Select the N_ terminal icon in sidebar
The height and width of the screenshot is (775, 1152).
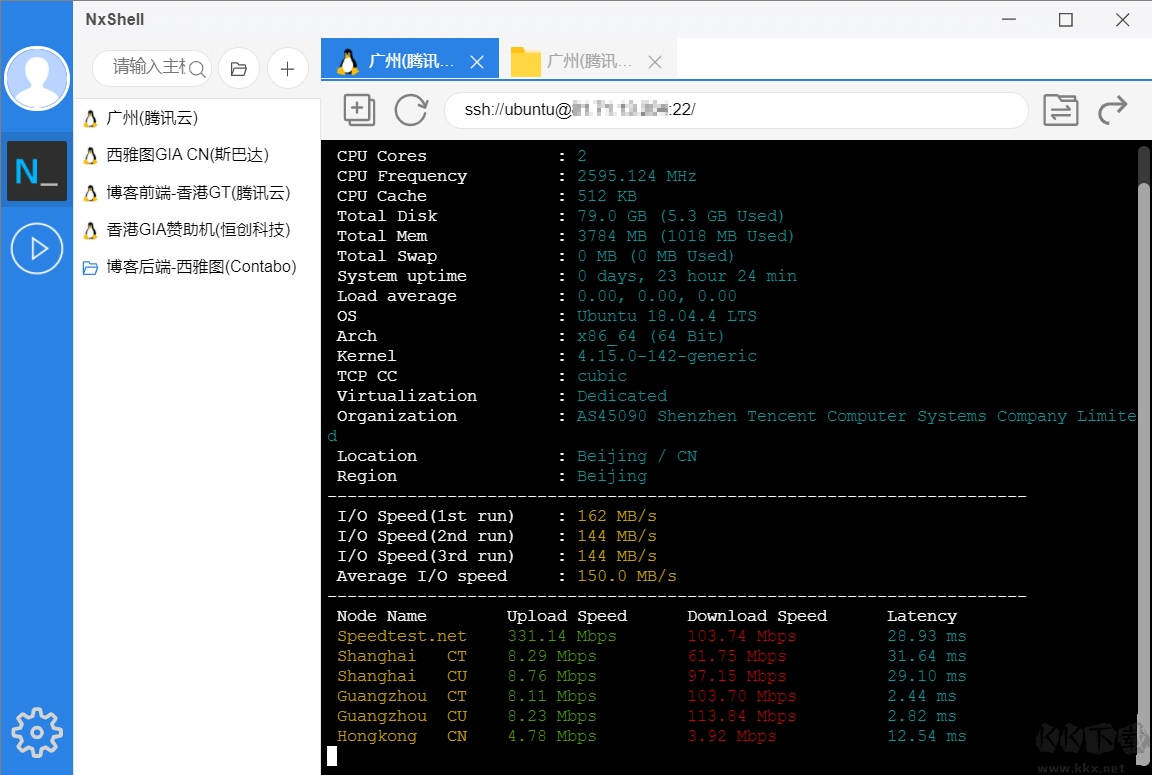pos(37,170)
